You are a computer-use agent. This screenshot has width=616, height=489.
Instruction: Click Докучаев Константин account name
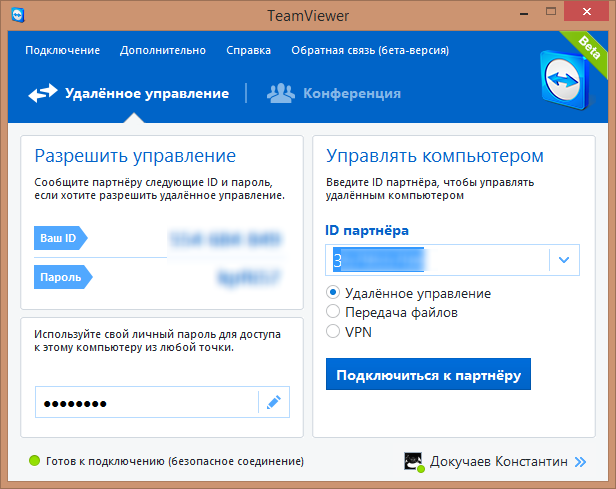click(x=499, y=462)
